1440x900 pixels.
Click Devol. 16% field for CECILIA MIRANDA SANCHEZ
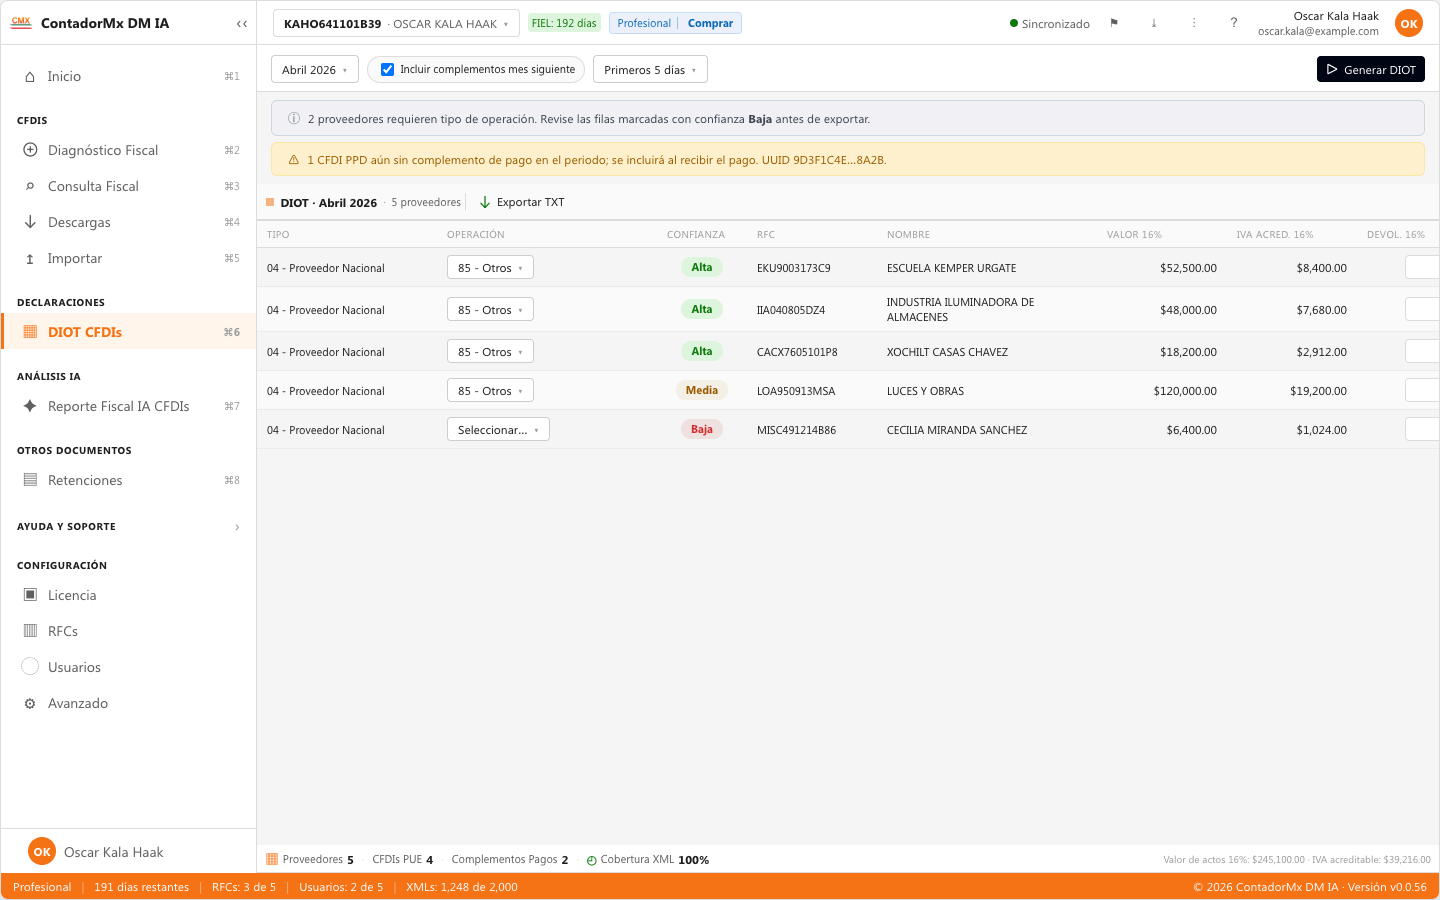click(1422, 429)
